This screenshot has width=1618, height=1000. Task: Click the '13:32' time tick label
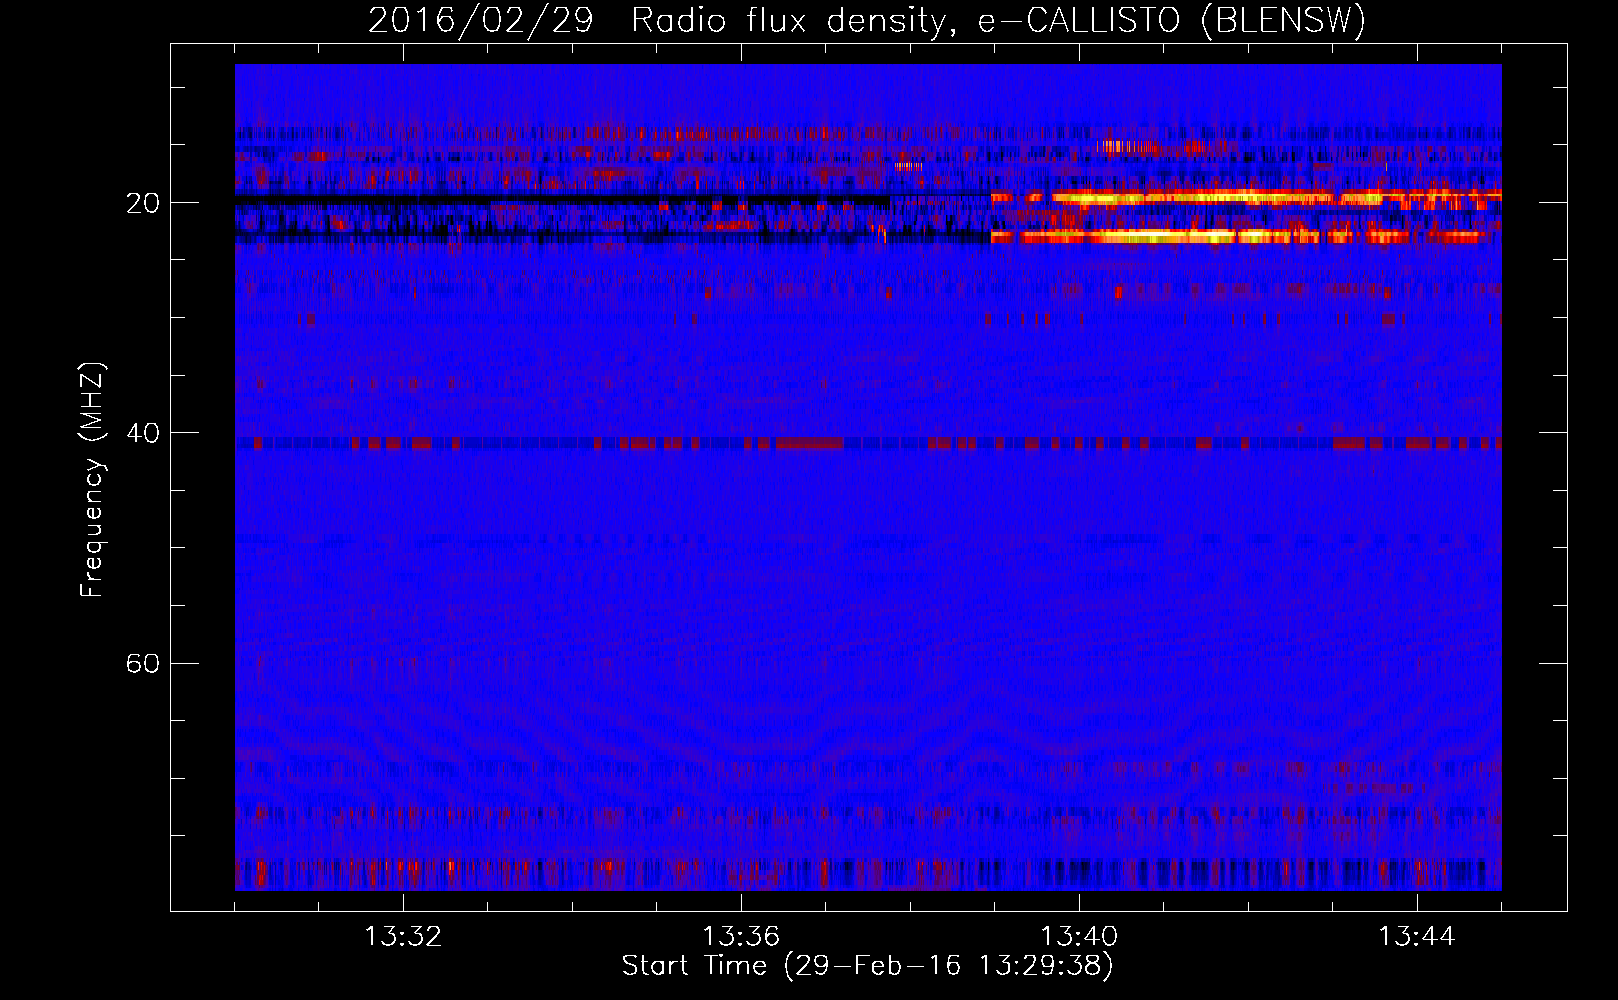coord(403,936)
